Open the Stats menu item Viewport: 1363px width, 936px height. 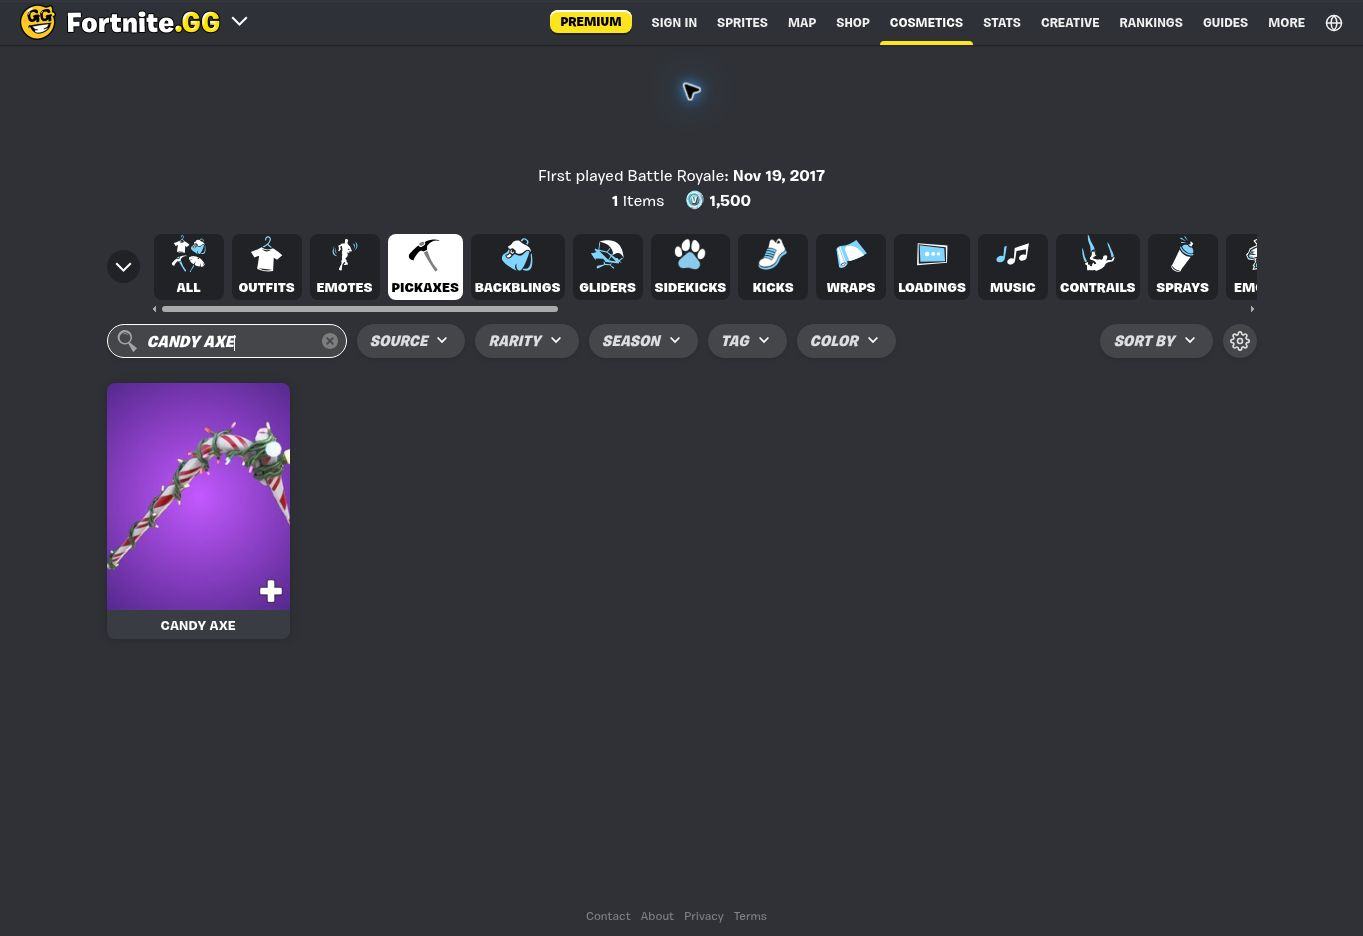coord(1002,23)
